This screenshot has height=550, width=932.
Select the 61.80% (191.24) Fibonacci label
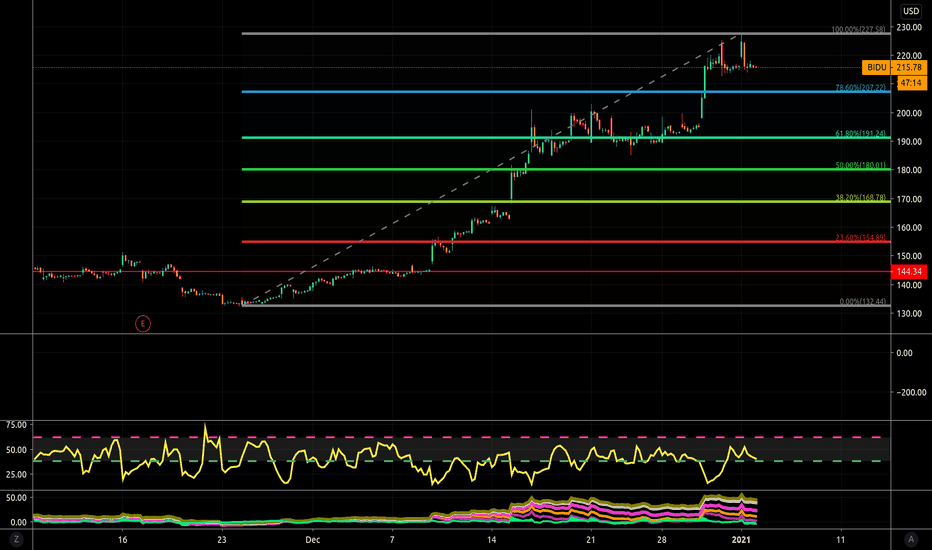point(860,134)
